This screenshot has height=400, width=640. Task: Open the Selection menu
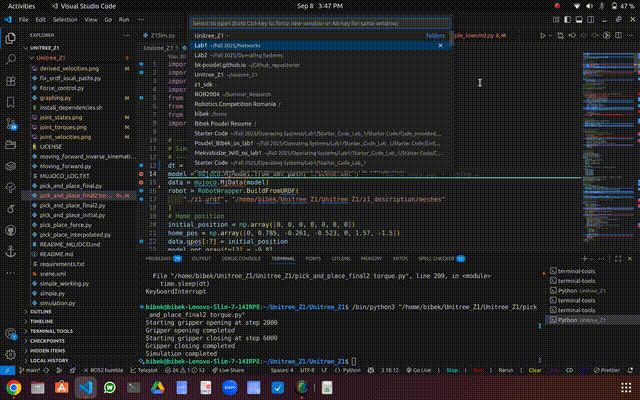click(63, 19)
